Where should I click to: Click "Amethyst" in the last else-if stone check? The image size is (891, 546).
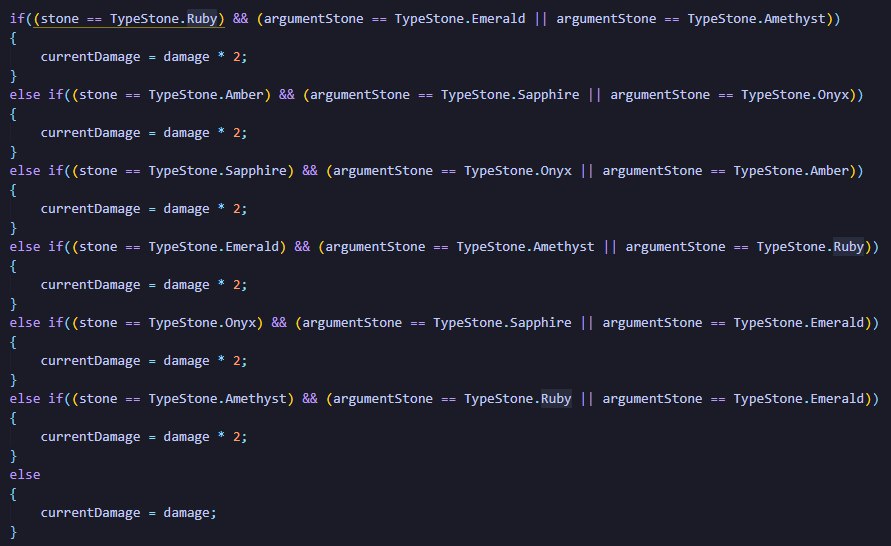[x=256, y=399]
